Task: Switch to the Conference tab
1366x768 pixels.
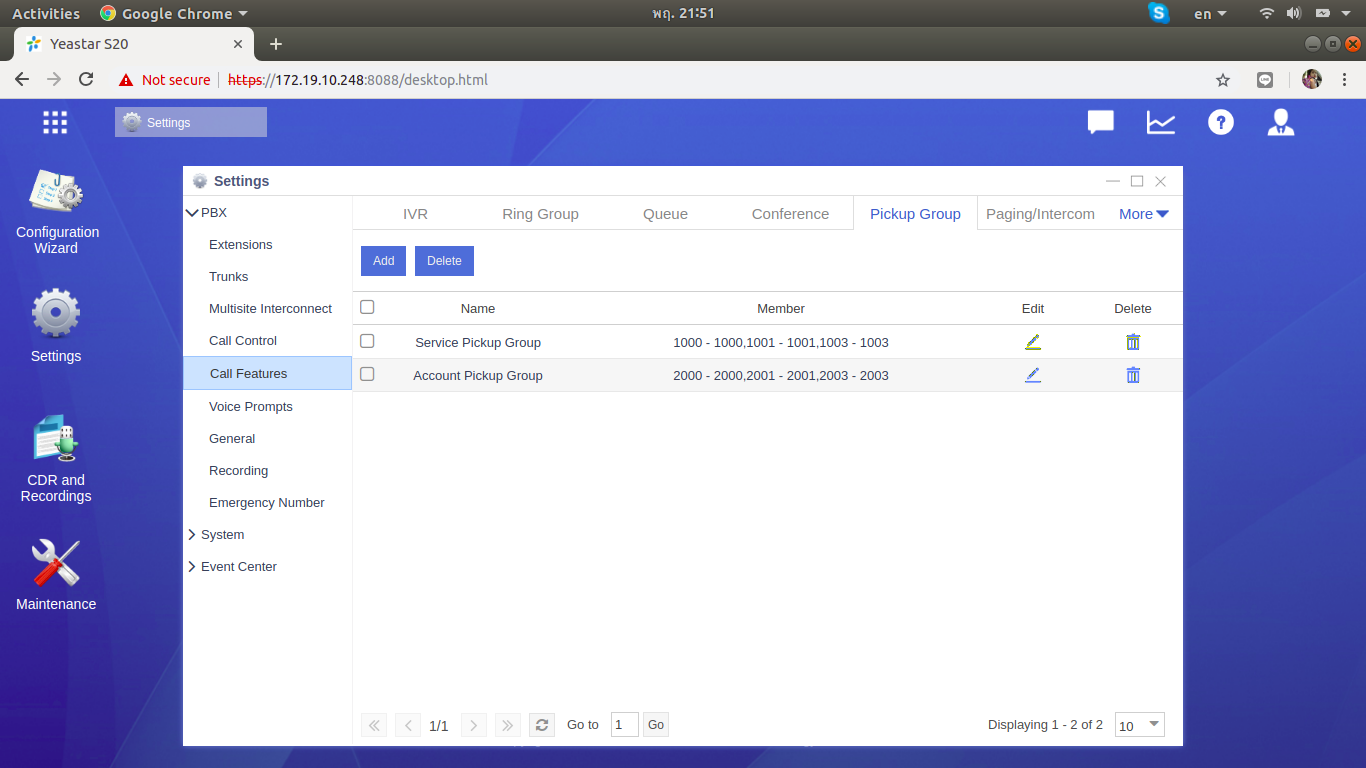Action: tap(790, 214)
